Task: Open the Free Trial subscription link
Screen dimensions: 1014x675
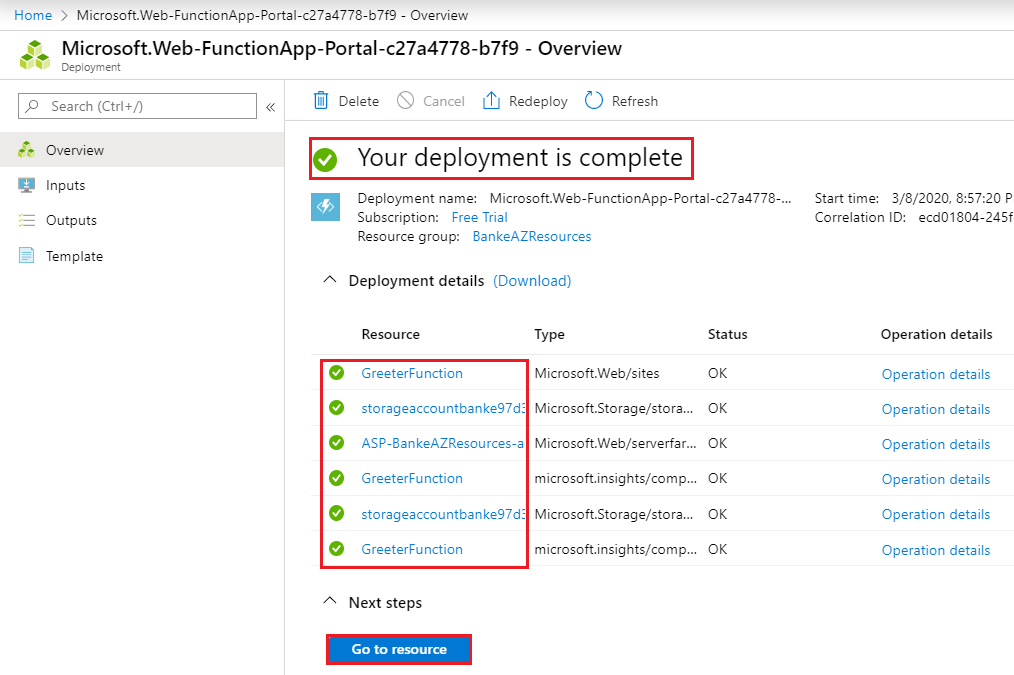Action: pos(478,217)
